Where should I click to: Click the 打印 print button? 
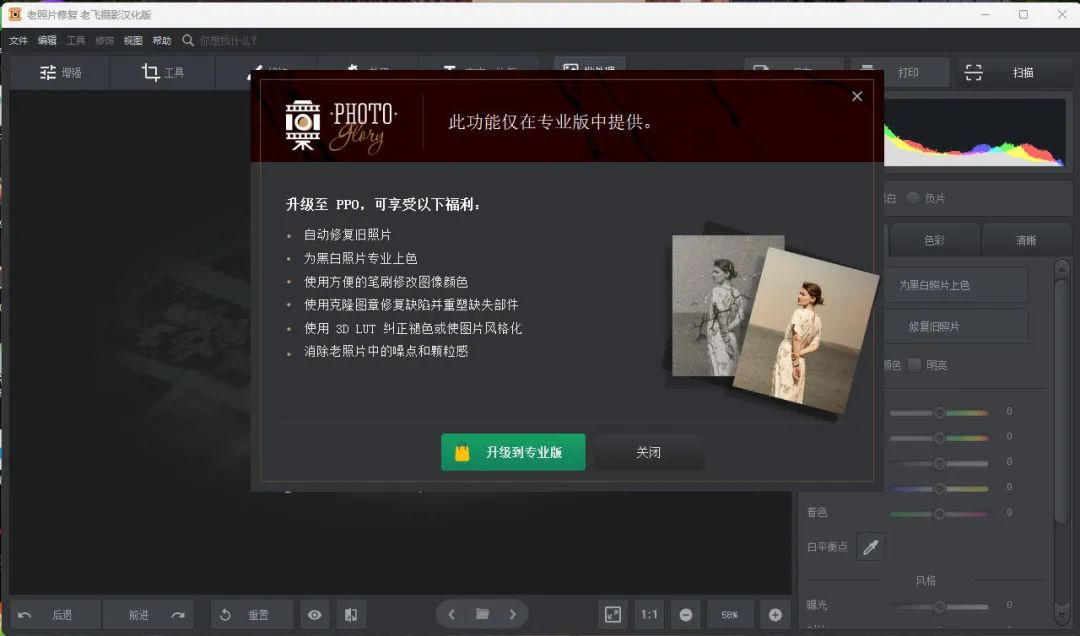click(900, 72)
